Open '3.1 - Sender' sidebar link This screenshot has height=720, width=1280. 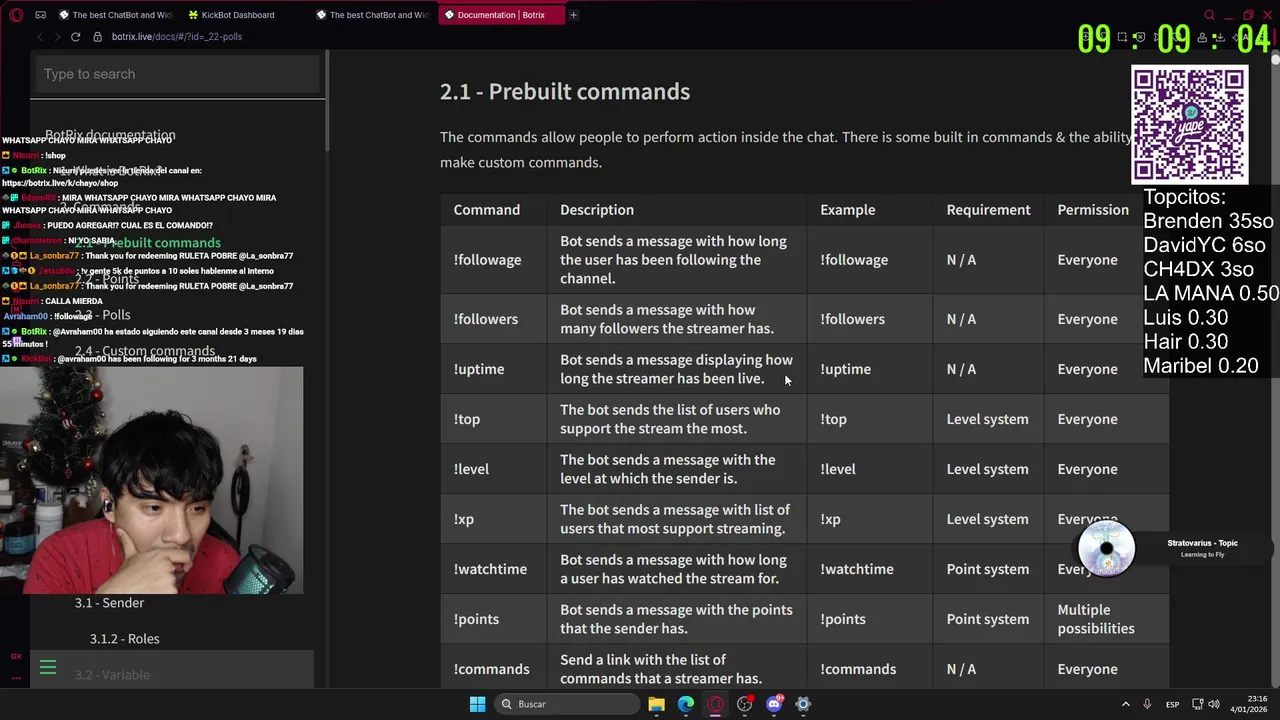tap(109, 603)
